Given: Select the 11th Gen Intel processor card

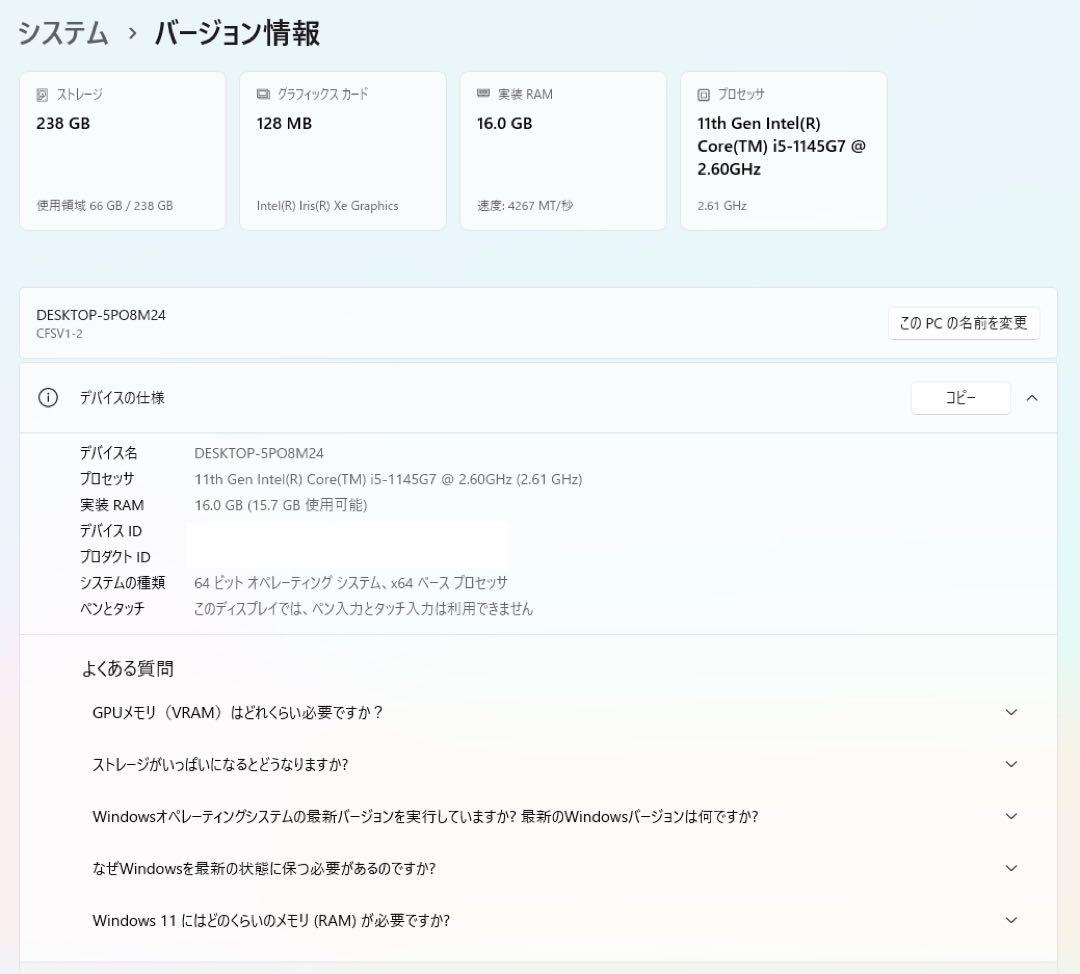Looking at the screenshot, I should tap(783, 150).
